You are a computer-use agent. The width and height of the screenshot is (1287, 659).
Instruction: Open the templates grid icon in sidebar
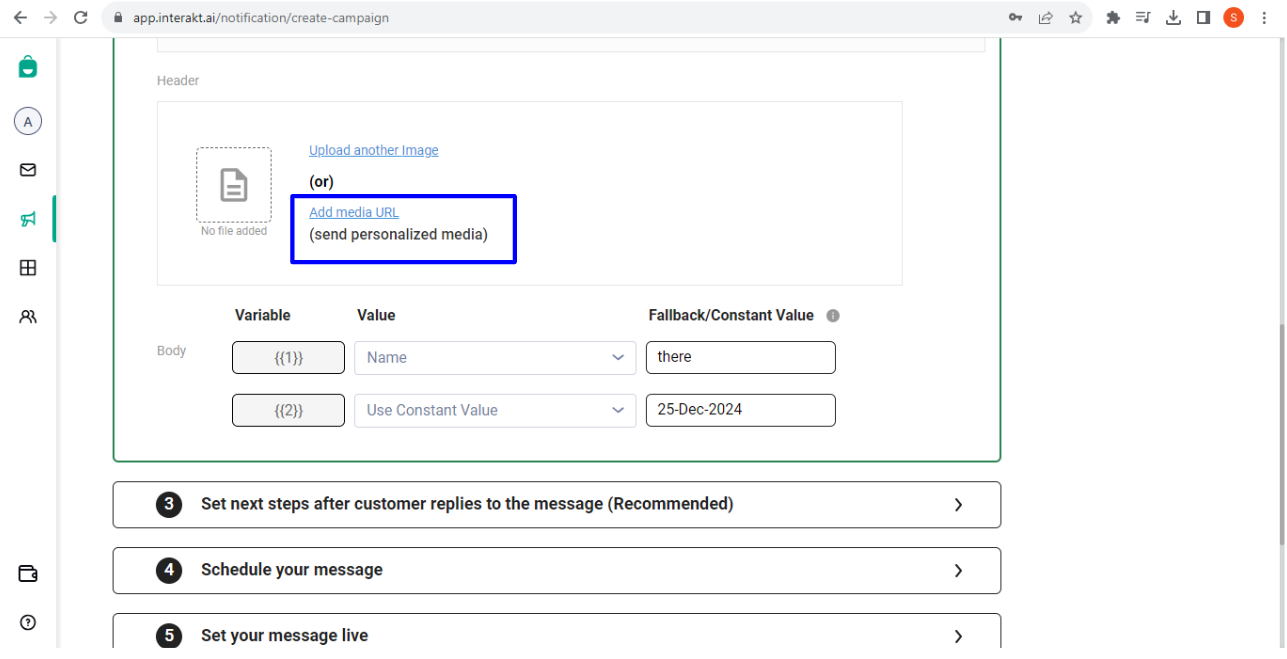pyautogui.click(x=28, y=268)
